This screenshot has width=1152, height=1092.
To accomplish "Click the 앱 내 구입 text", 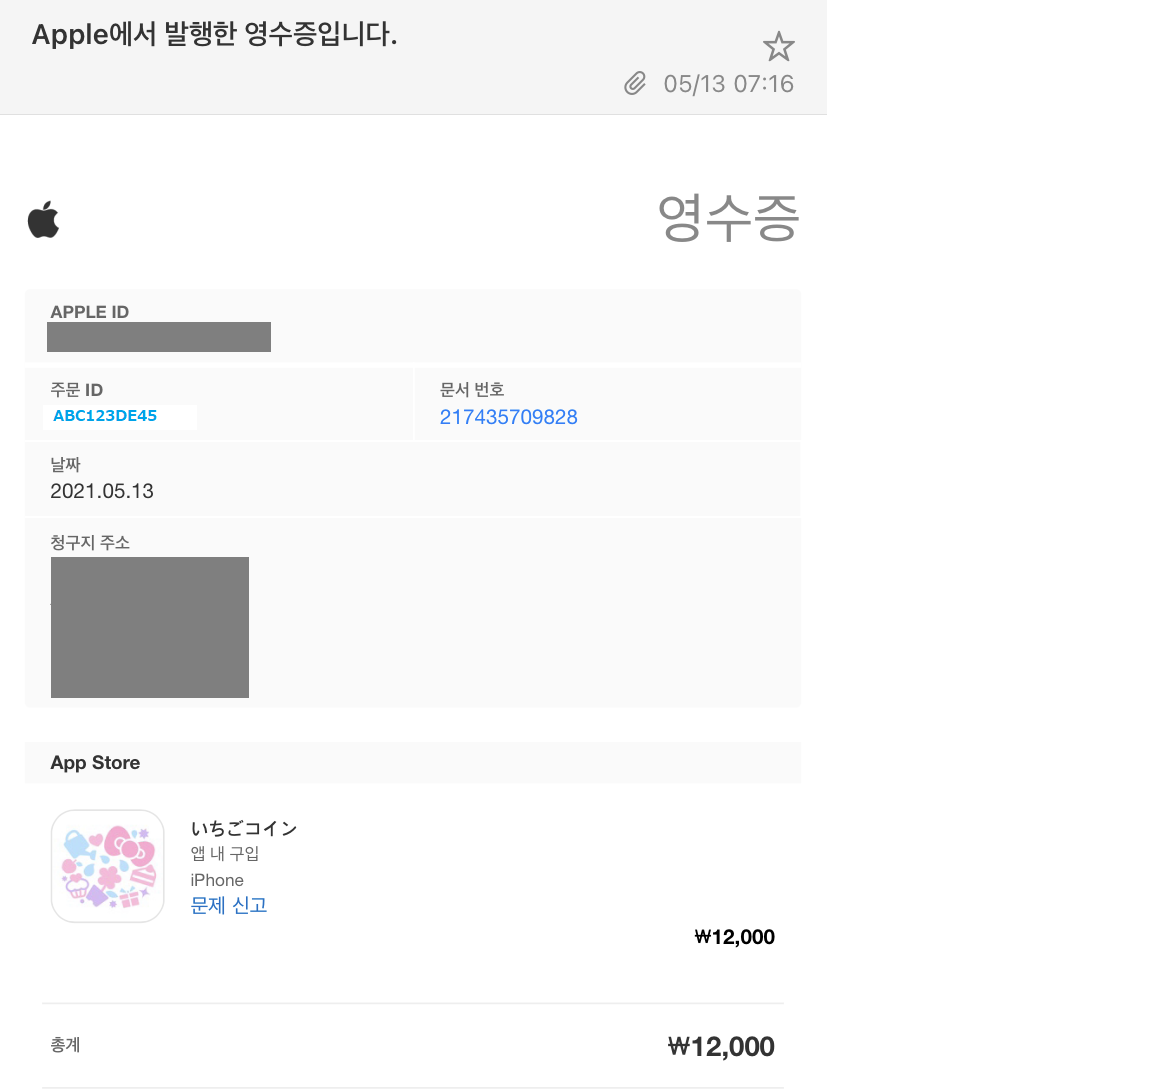I will (x=225, y=853).
